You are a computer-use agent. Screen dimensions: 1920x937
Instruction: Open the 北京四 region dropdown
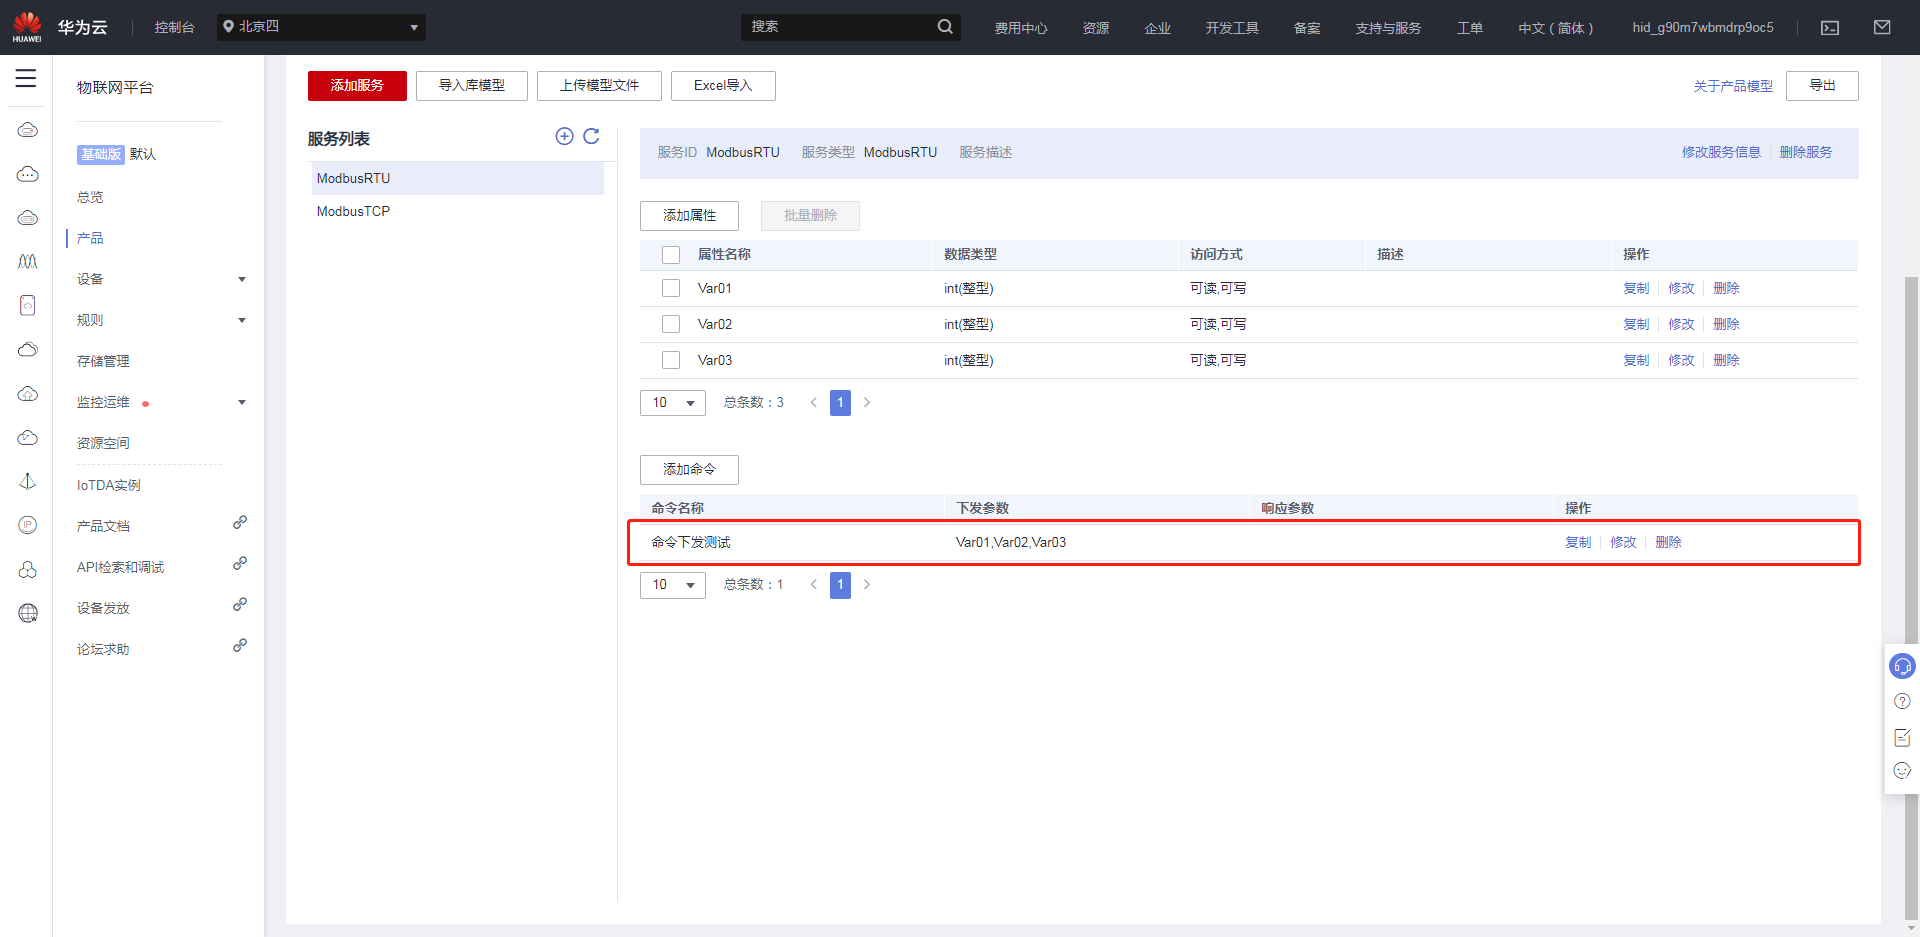(321, 27)
